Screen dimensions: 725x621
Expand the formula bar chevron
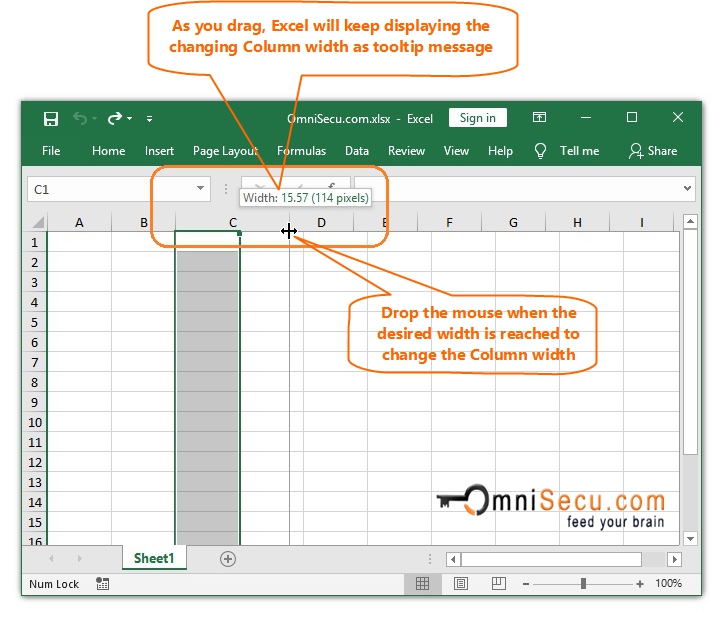[688, 188]
